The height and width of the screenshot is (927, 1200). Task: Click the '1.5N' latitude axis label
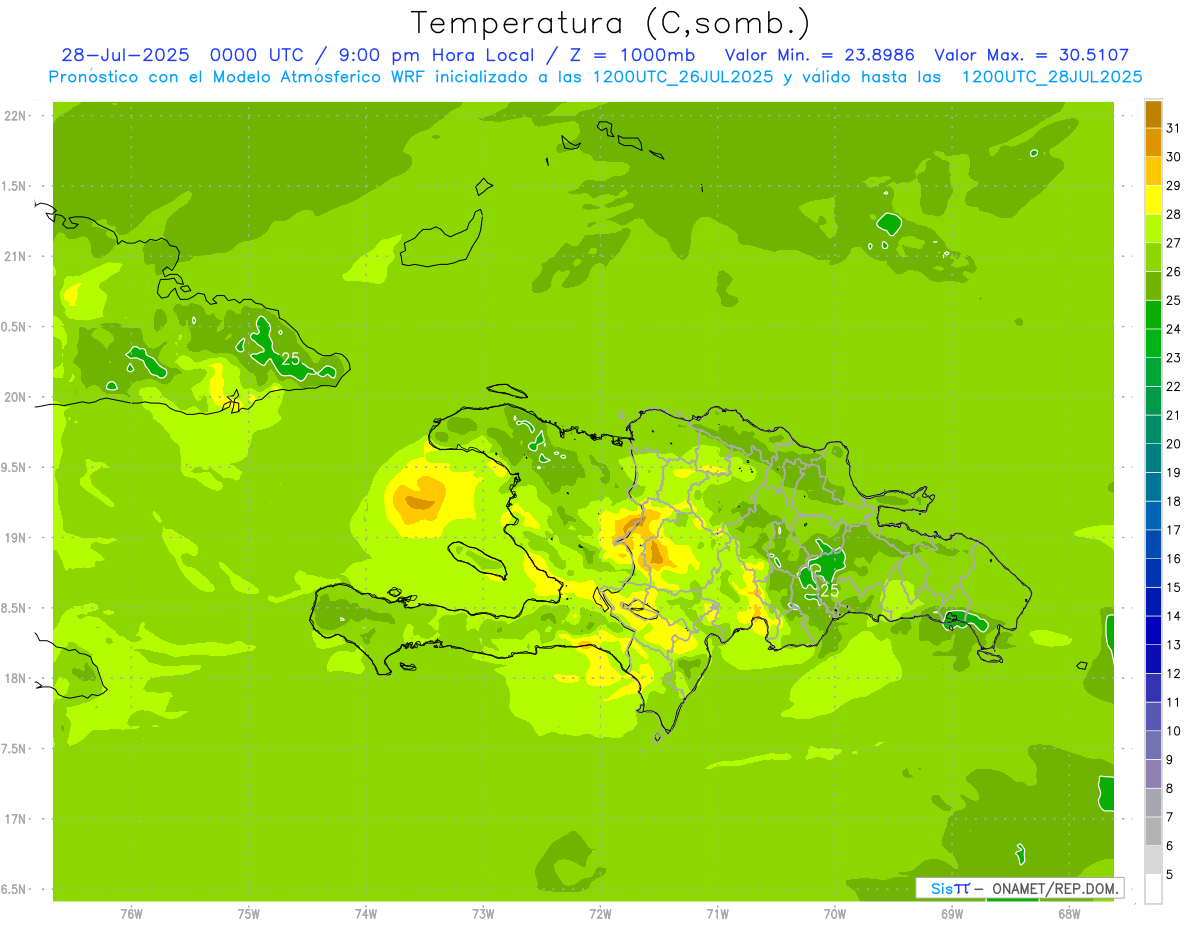click(14, 186)
